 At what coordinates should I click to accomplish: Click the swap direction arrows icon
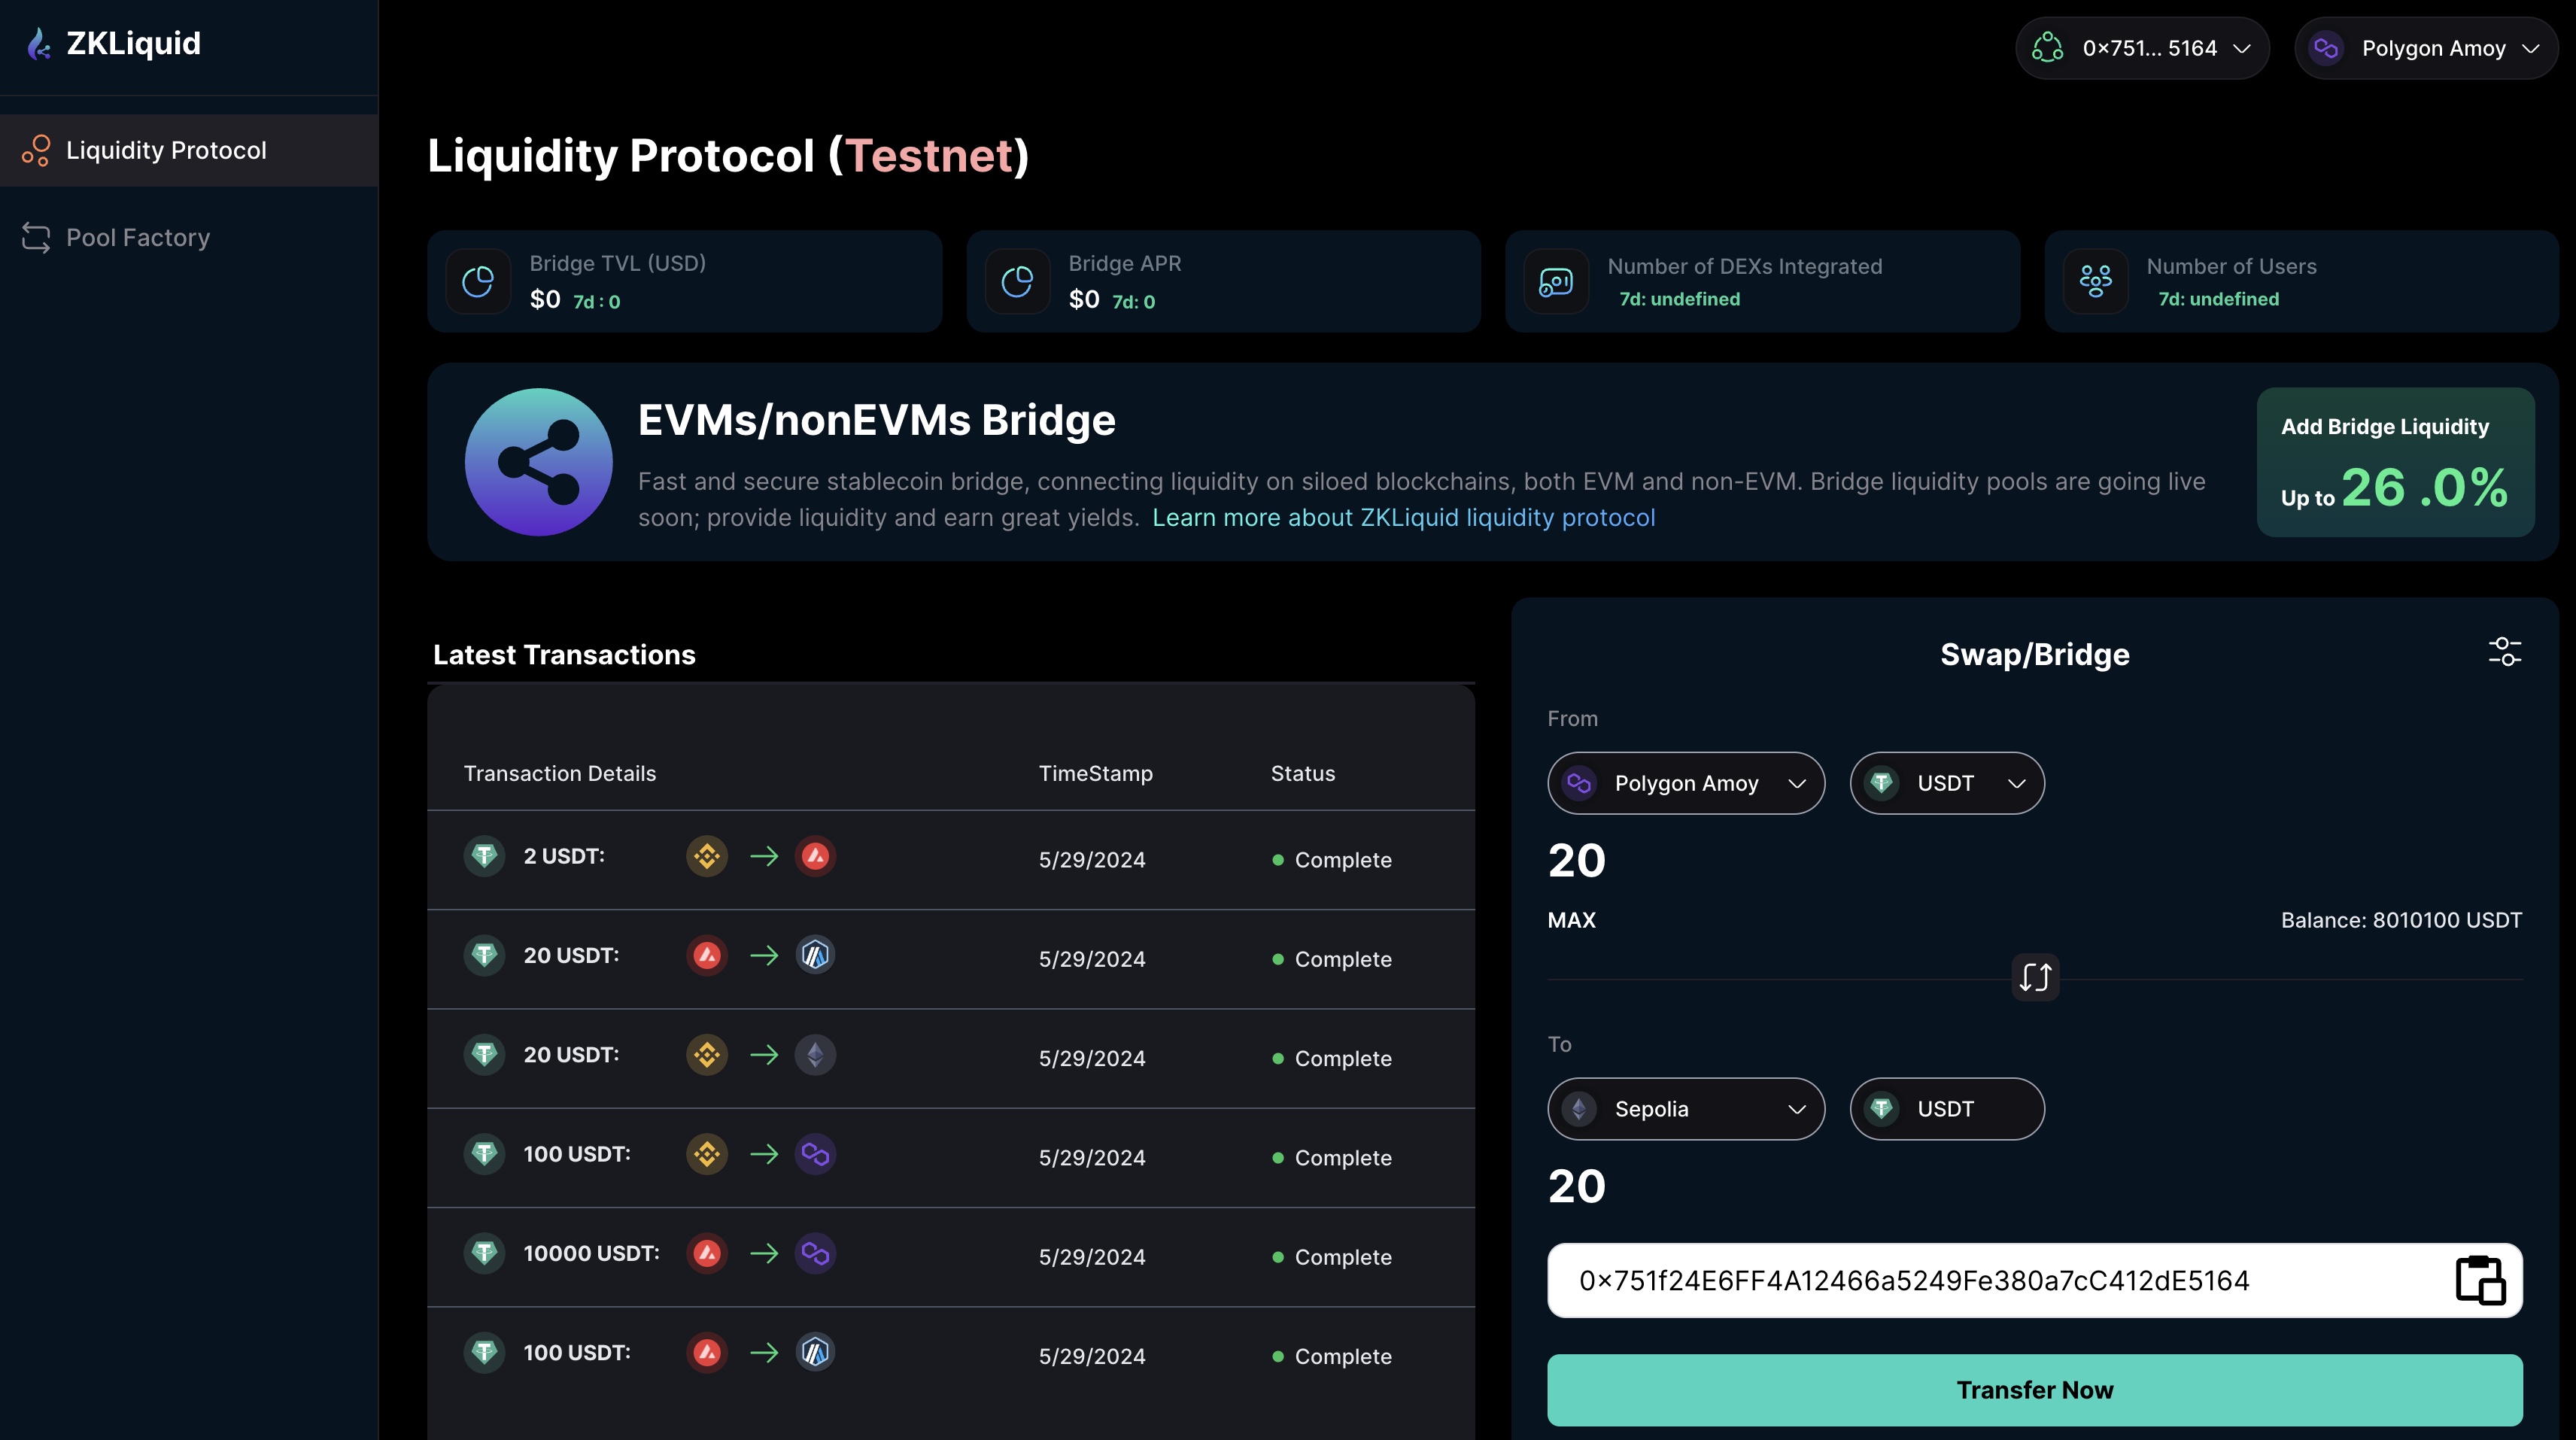click(x=2034, y=977)
